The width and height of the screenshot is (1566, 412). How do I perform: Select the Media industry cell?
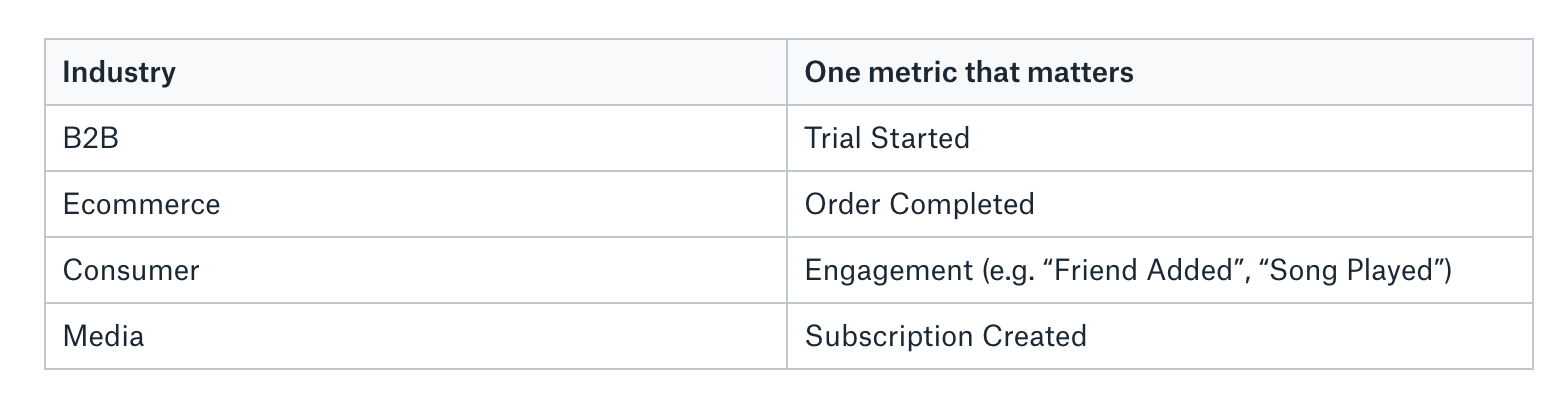coord(103,336)
